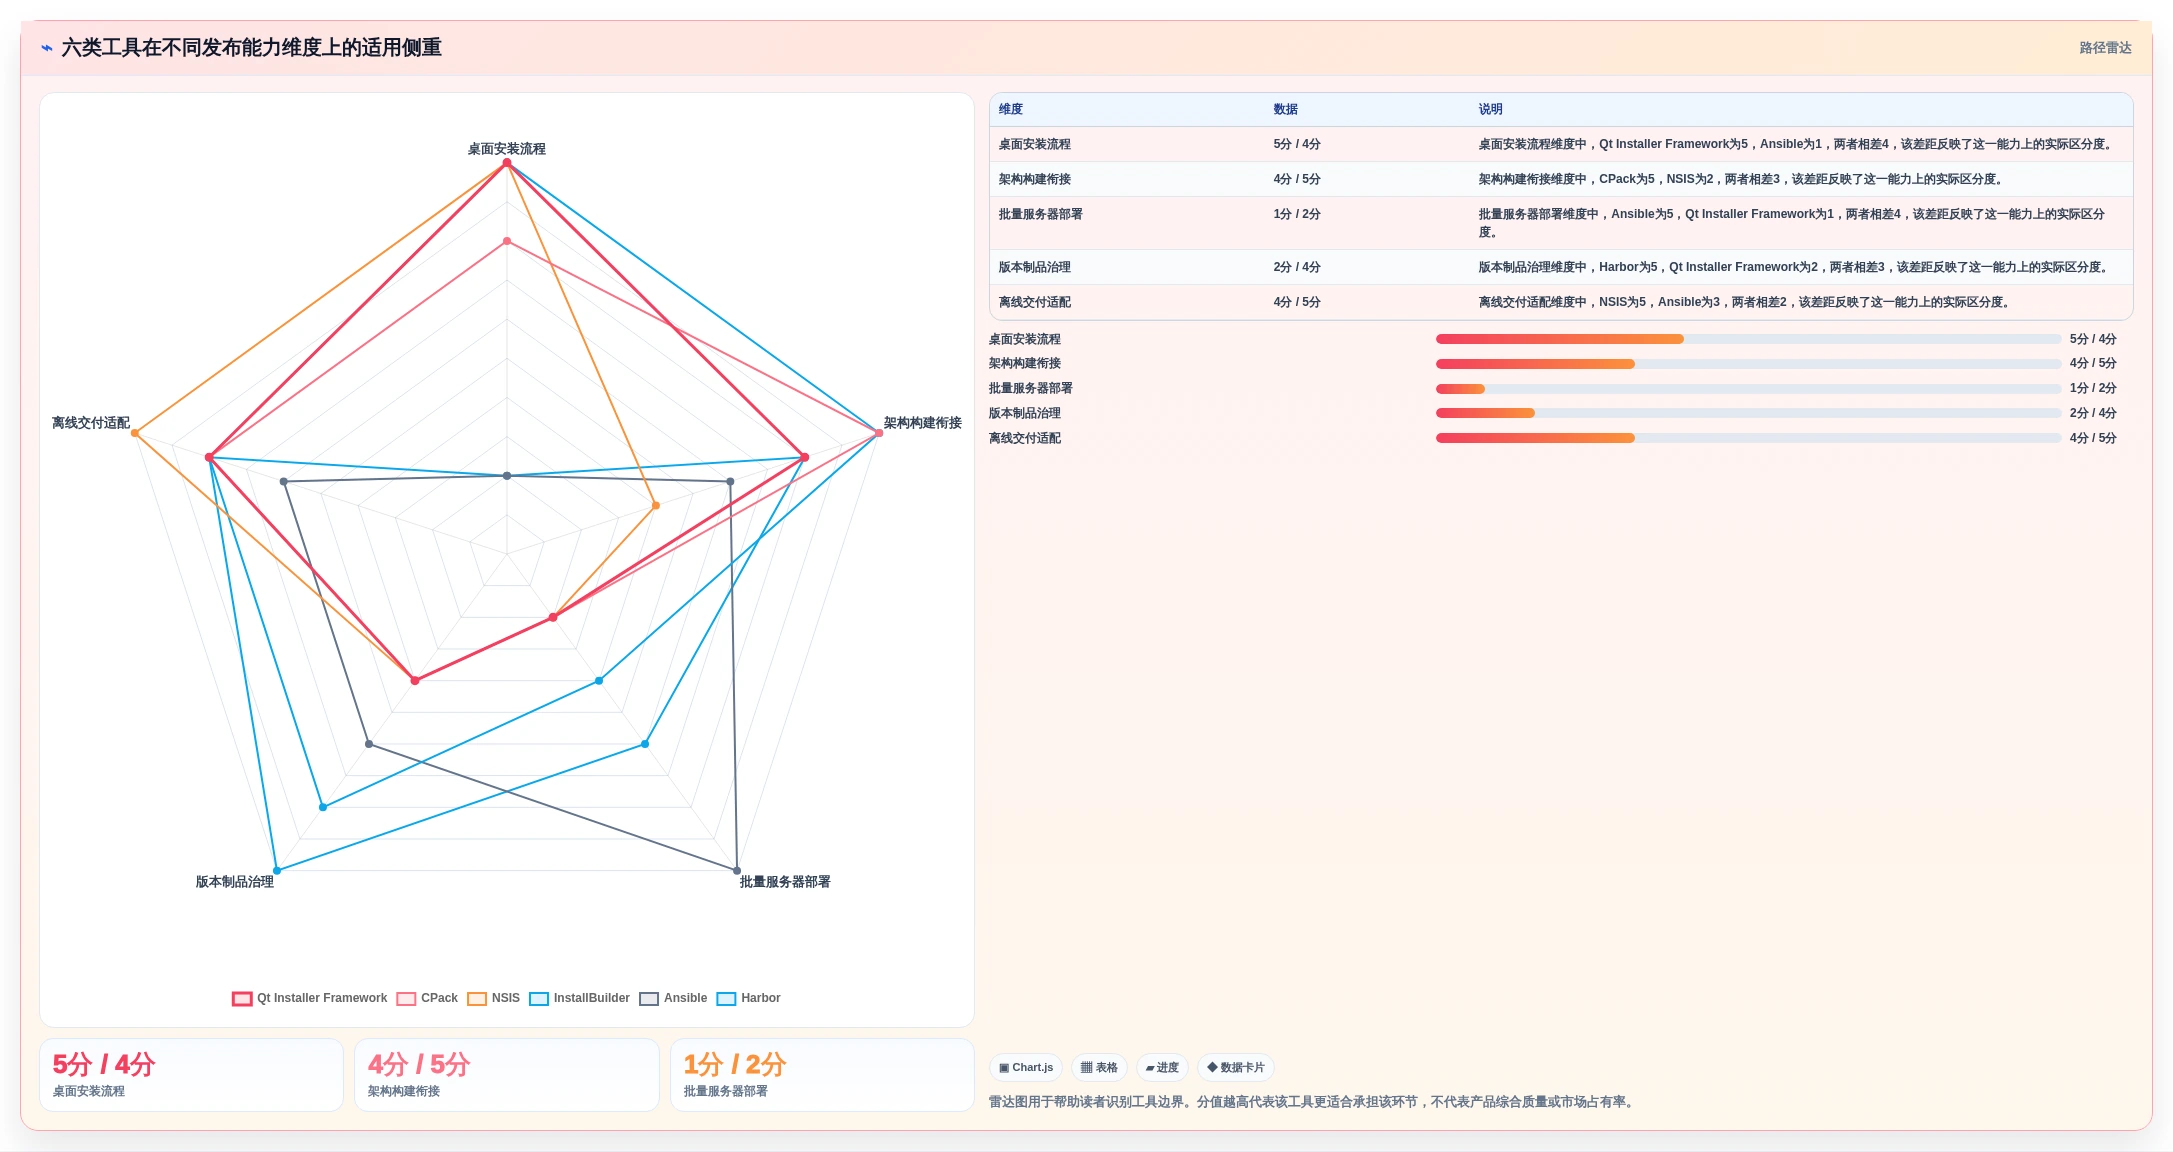Click radar axis label 离线交付适配
This screenshot has width=2173, height=1152.
91,423
